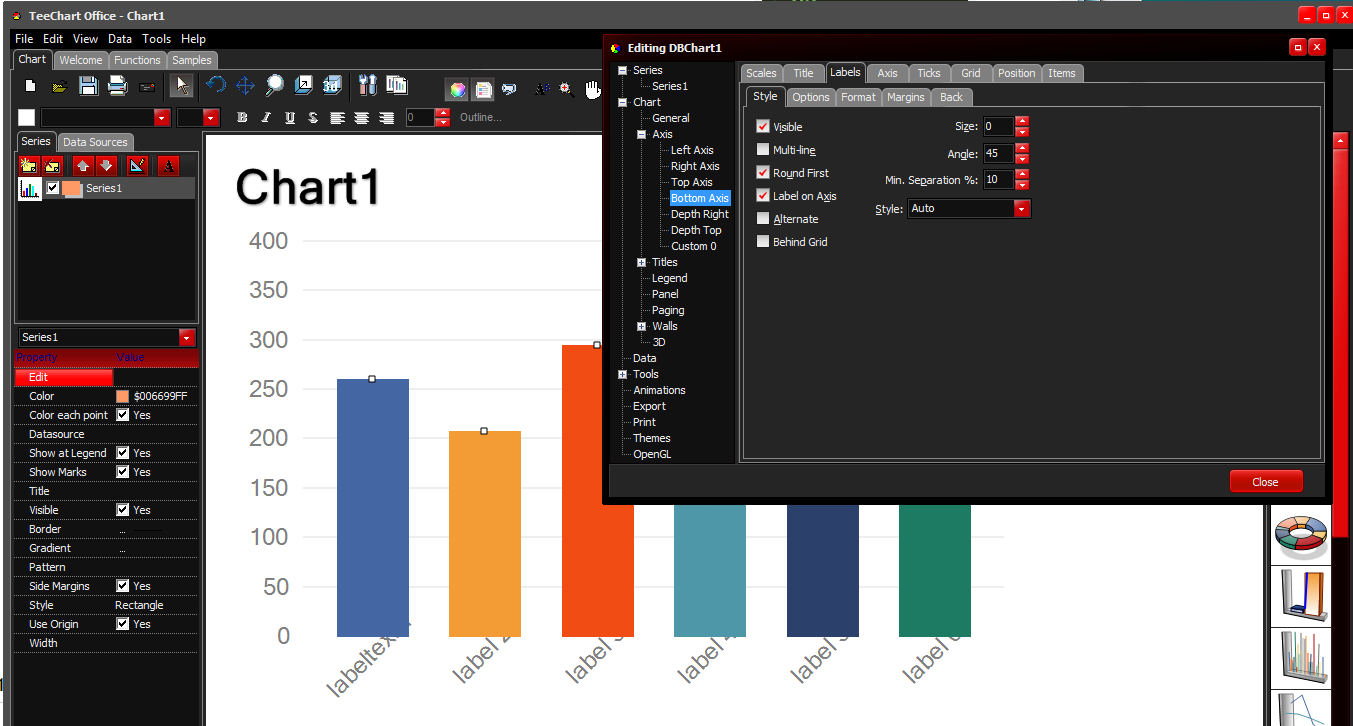Screen dimensions: 1353x726
Task: Select Export in editor tree
Action: [x=649, y=406]
